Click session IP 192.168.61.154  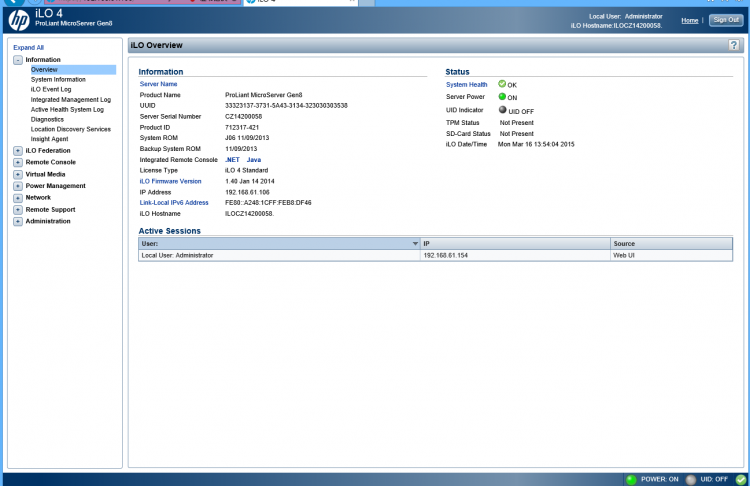coord(445,255)
